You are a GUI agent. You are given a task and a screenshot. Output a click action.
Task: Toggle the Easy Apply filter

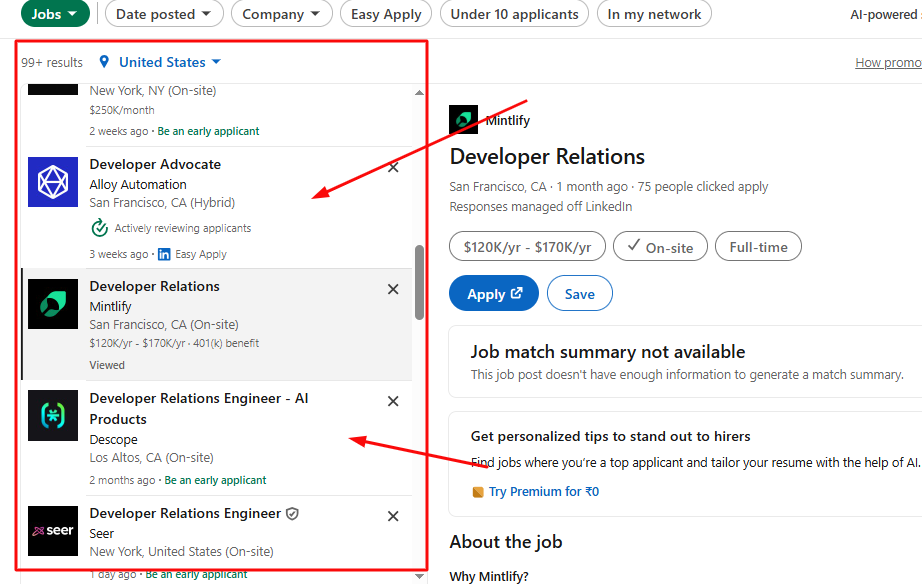point(386,14)
